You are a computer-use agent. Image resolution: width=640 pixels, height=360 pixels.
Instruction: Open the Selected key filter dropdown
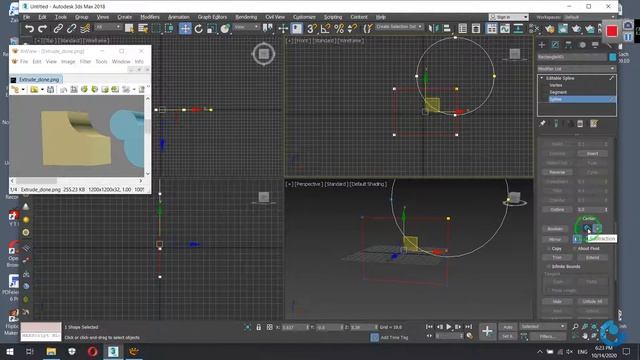pos(542,327)
